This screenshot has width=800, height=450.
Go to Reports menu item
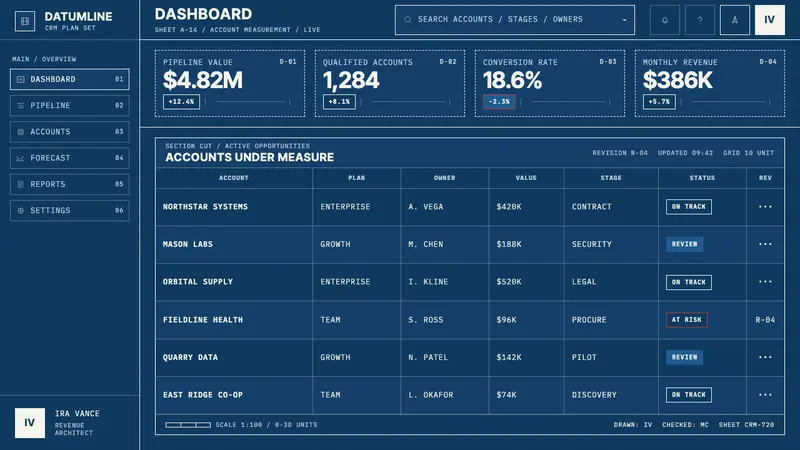tap(69, 185)
